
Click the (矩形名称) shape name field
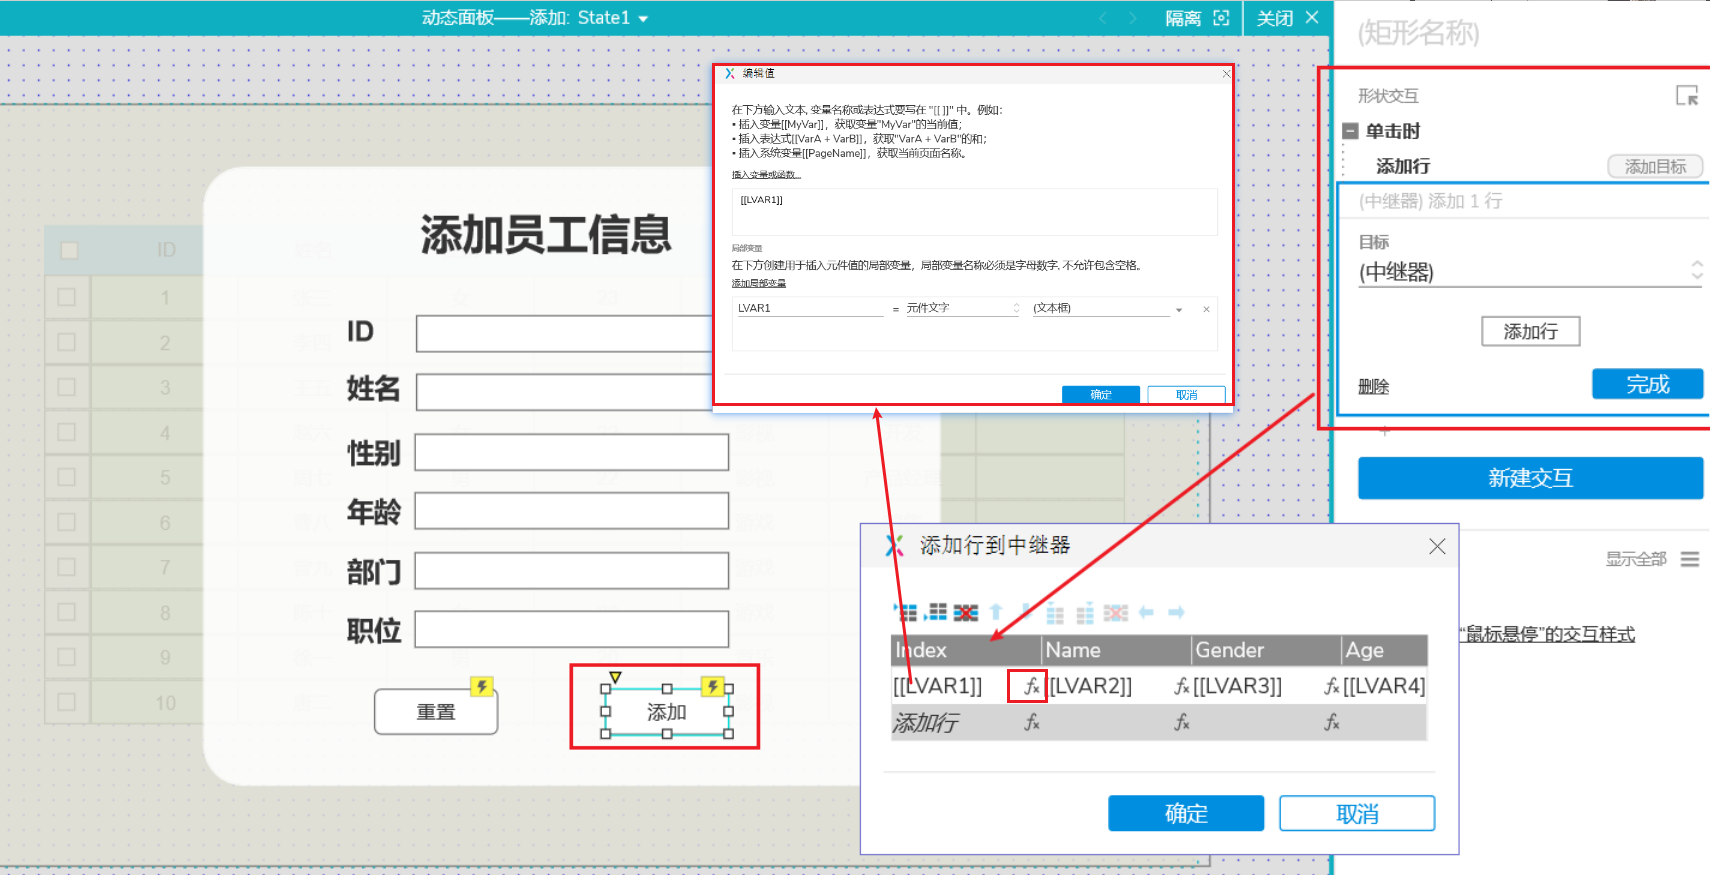[x=1418, y=33]
